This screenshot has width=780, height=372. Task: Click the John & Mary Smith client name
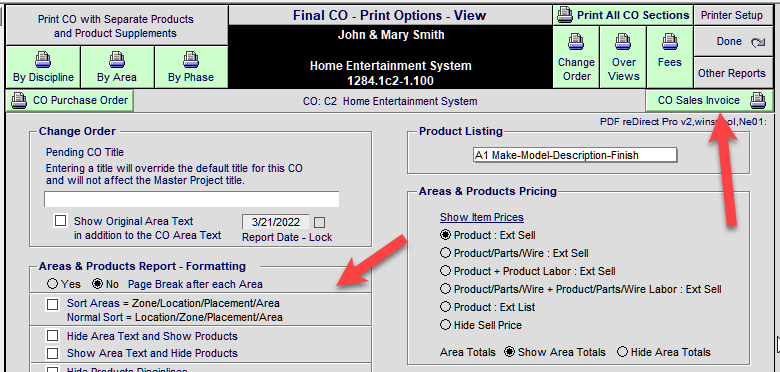coord(391,35)
